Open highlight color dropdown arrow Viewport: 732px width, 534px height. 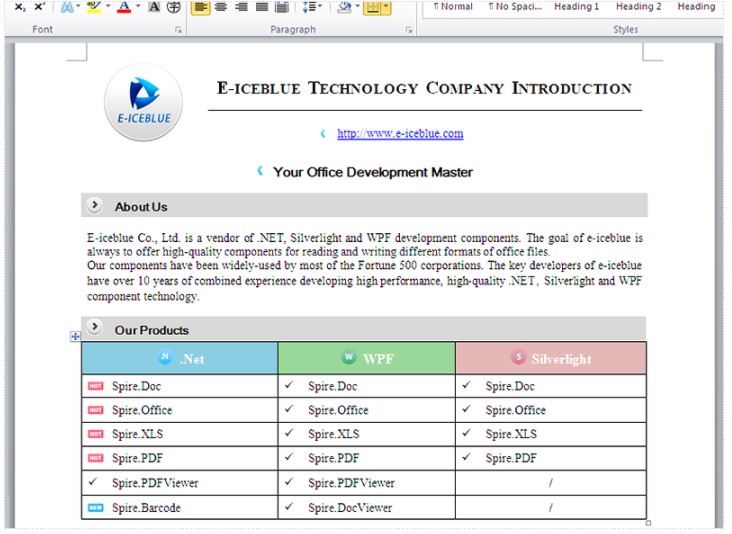click(x=108, y=6)
